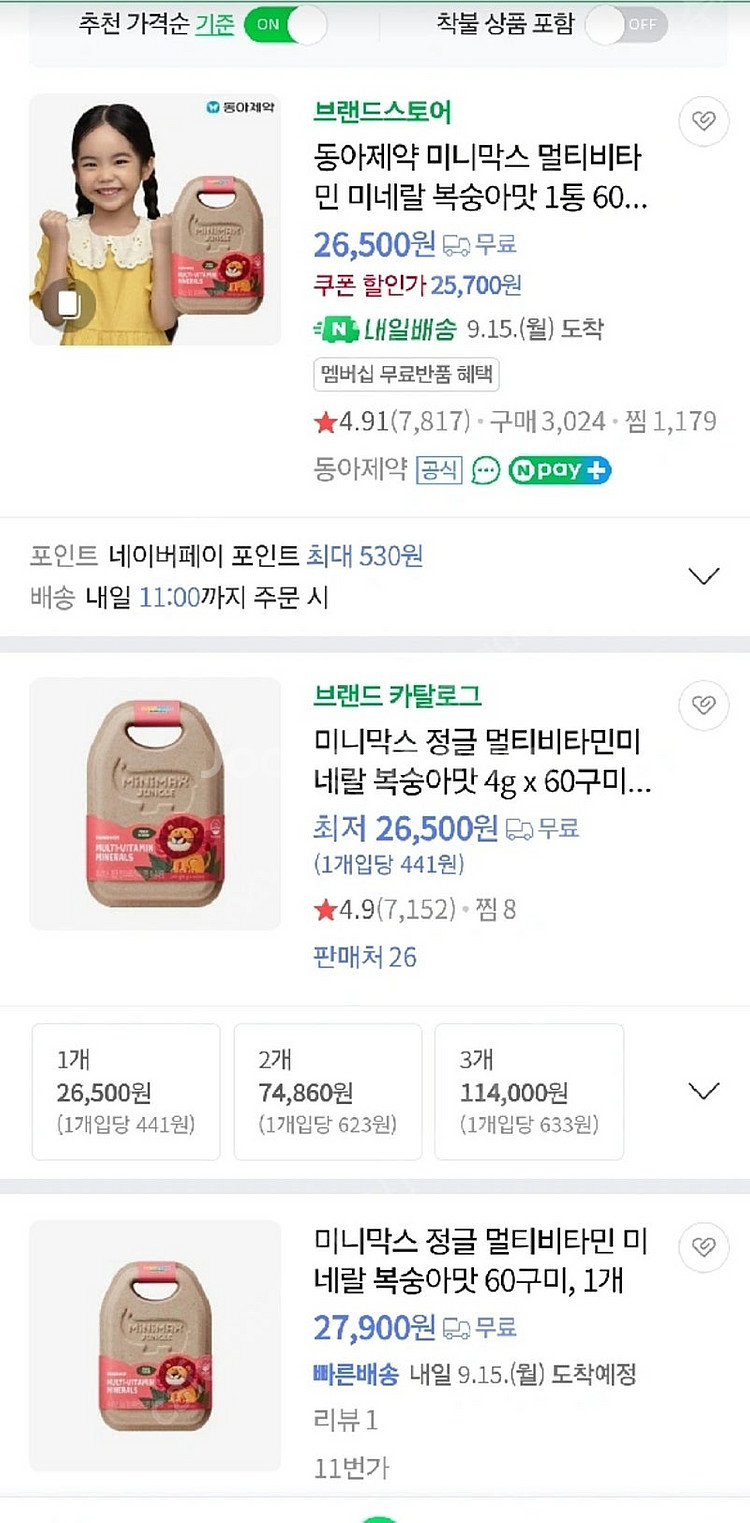Enable the 착불 상품 포함 toggle
This screenshot has height=1523, width=750.
coord(626,25)
